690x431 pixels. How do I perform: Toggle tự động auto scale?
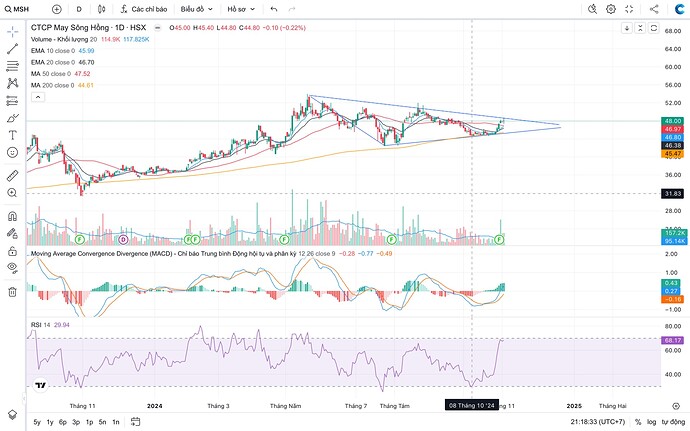671,422
